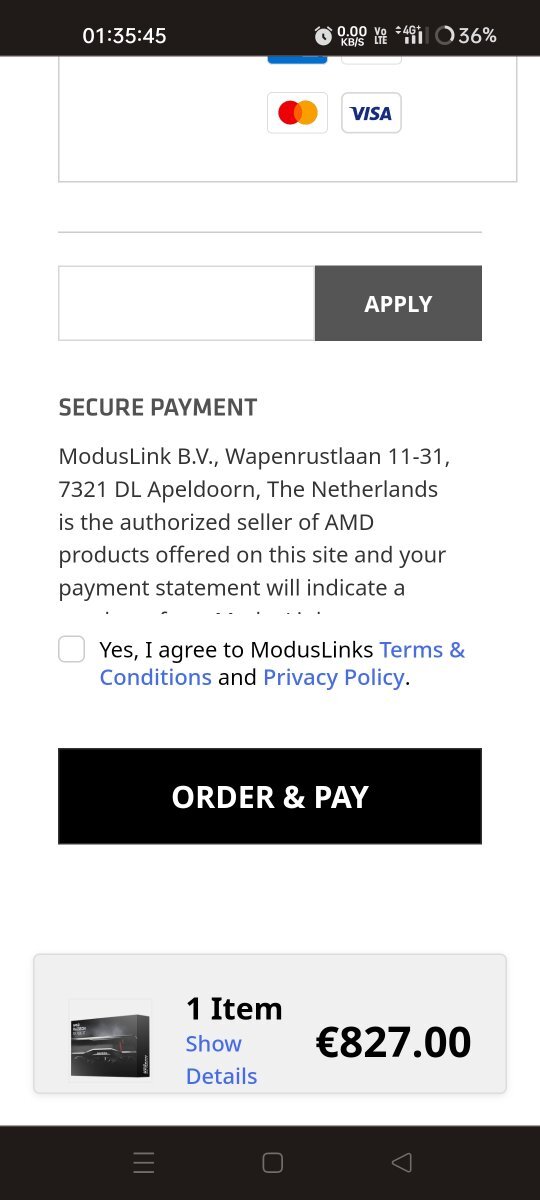The image size is (540, 1200).
Task: Open the Privacy Policy link
Action: [x=334, y=677]
